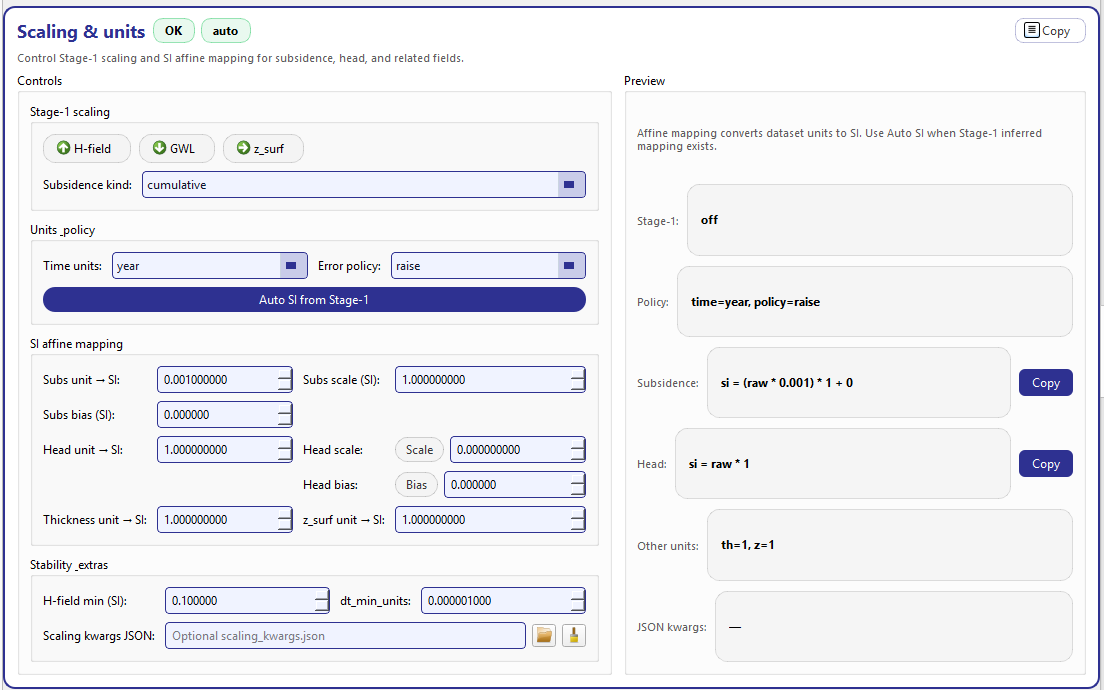Screen dimensions: 1104x690
Task: Toggle the auto pill in the header
Action: 225,30
